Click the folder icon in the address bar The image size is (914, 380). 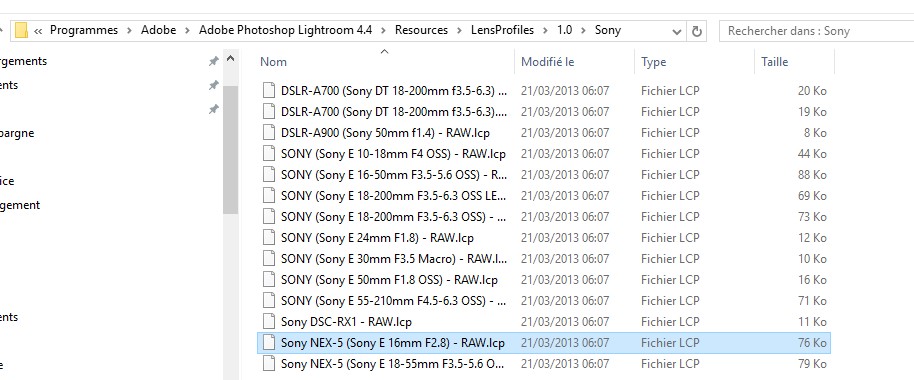coord(22,30)
